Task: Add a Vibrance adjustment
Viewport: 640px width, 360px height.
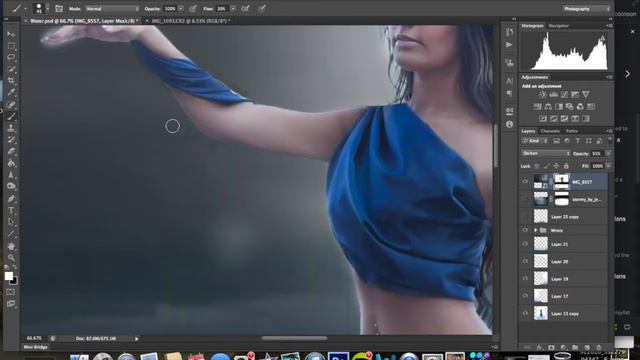Action: coord(575,95)
